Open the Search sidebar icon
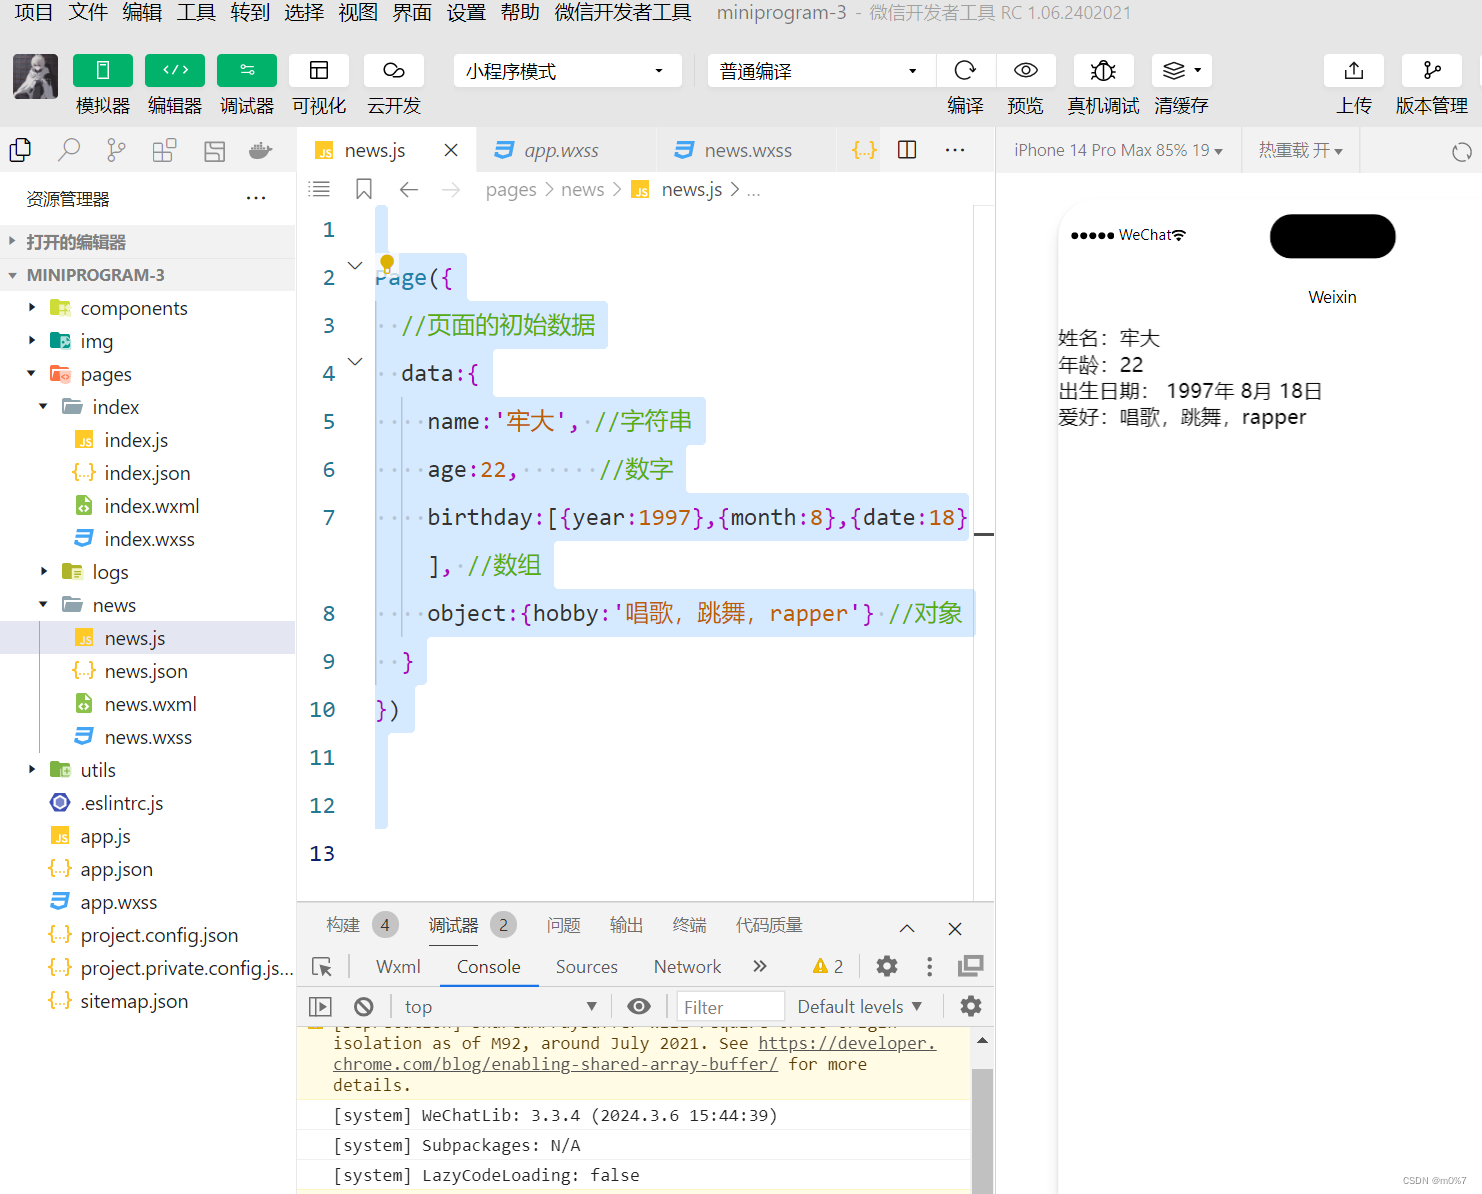The width and height of the screenshot is (1482, 1194). coord(68,150)
